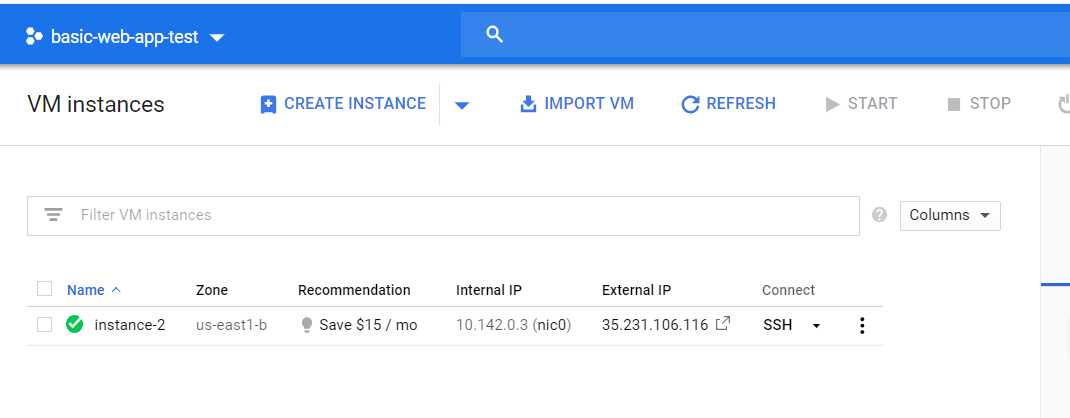Open the Columns dropdown
1070x418 pixels.
coord(950,215)
